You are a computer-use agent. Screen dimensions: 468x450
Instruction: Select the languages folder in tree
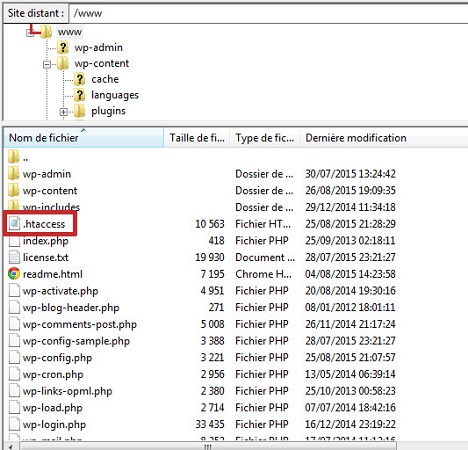pyautogui.click(x=115, y=95)
